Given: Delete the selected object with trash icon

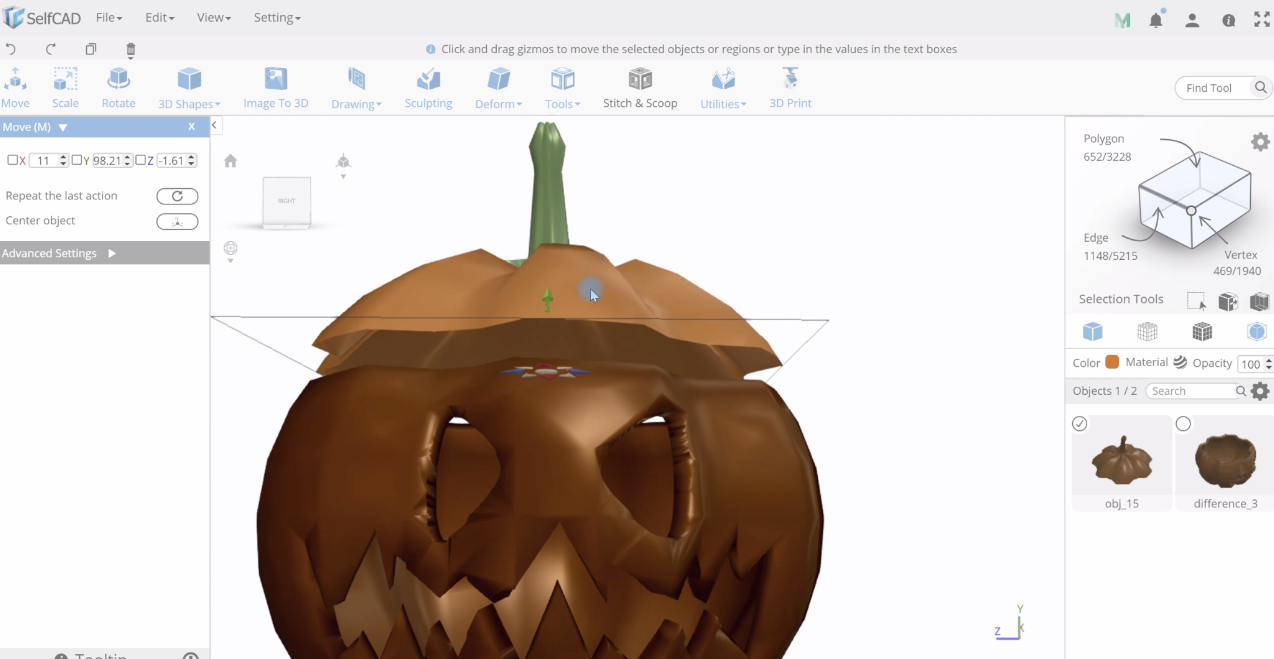Looking at the screenshot, I should pos(131,50).
